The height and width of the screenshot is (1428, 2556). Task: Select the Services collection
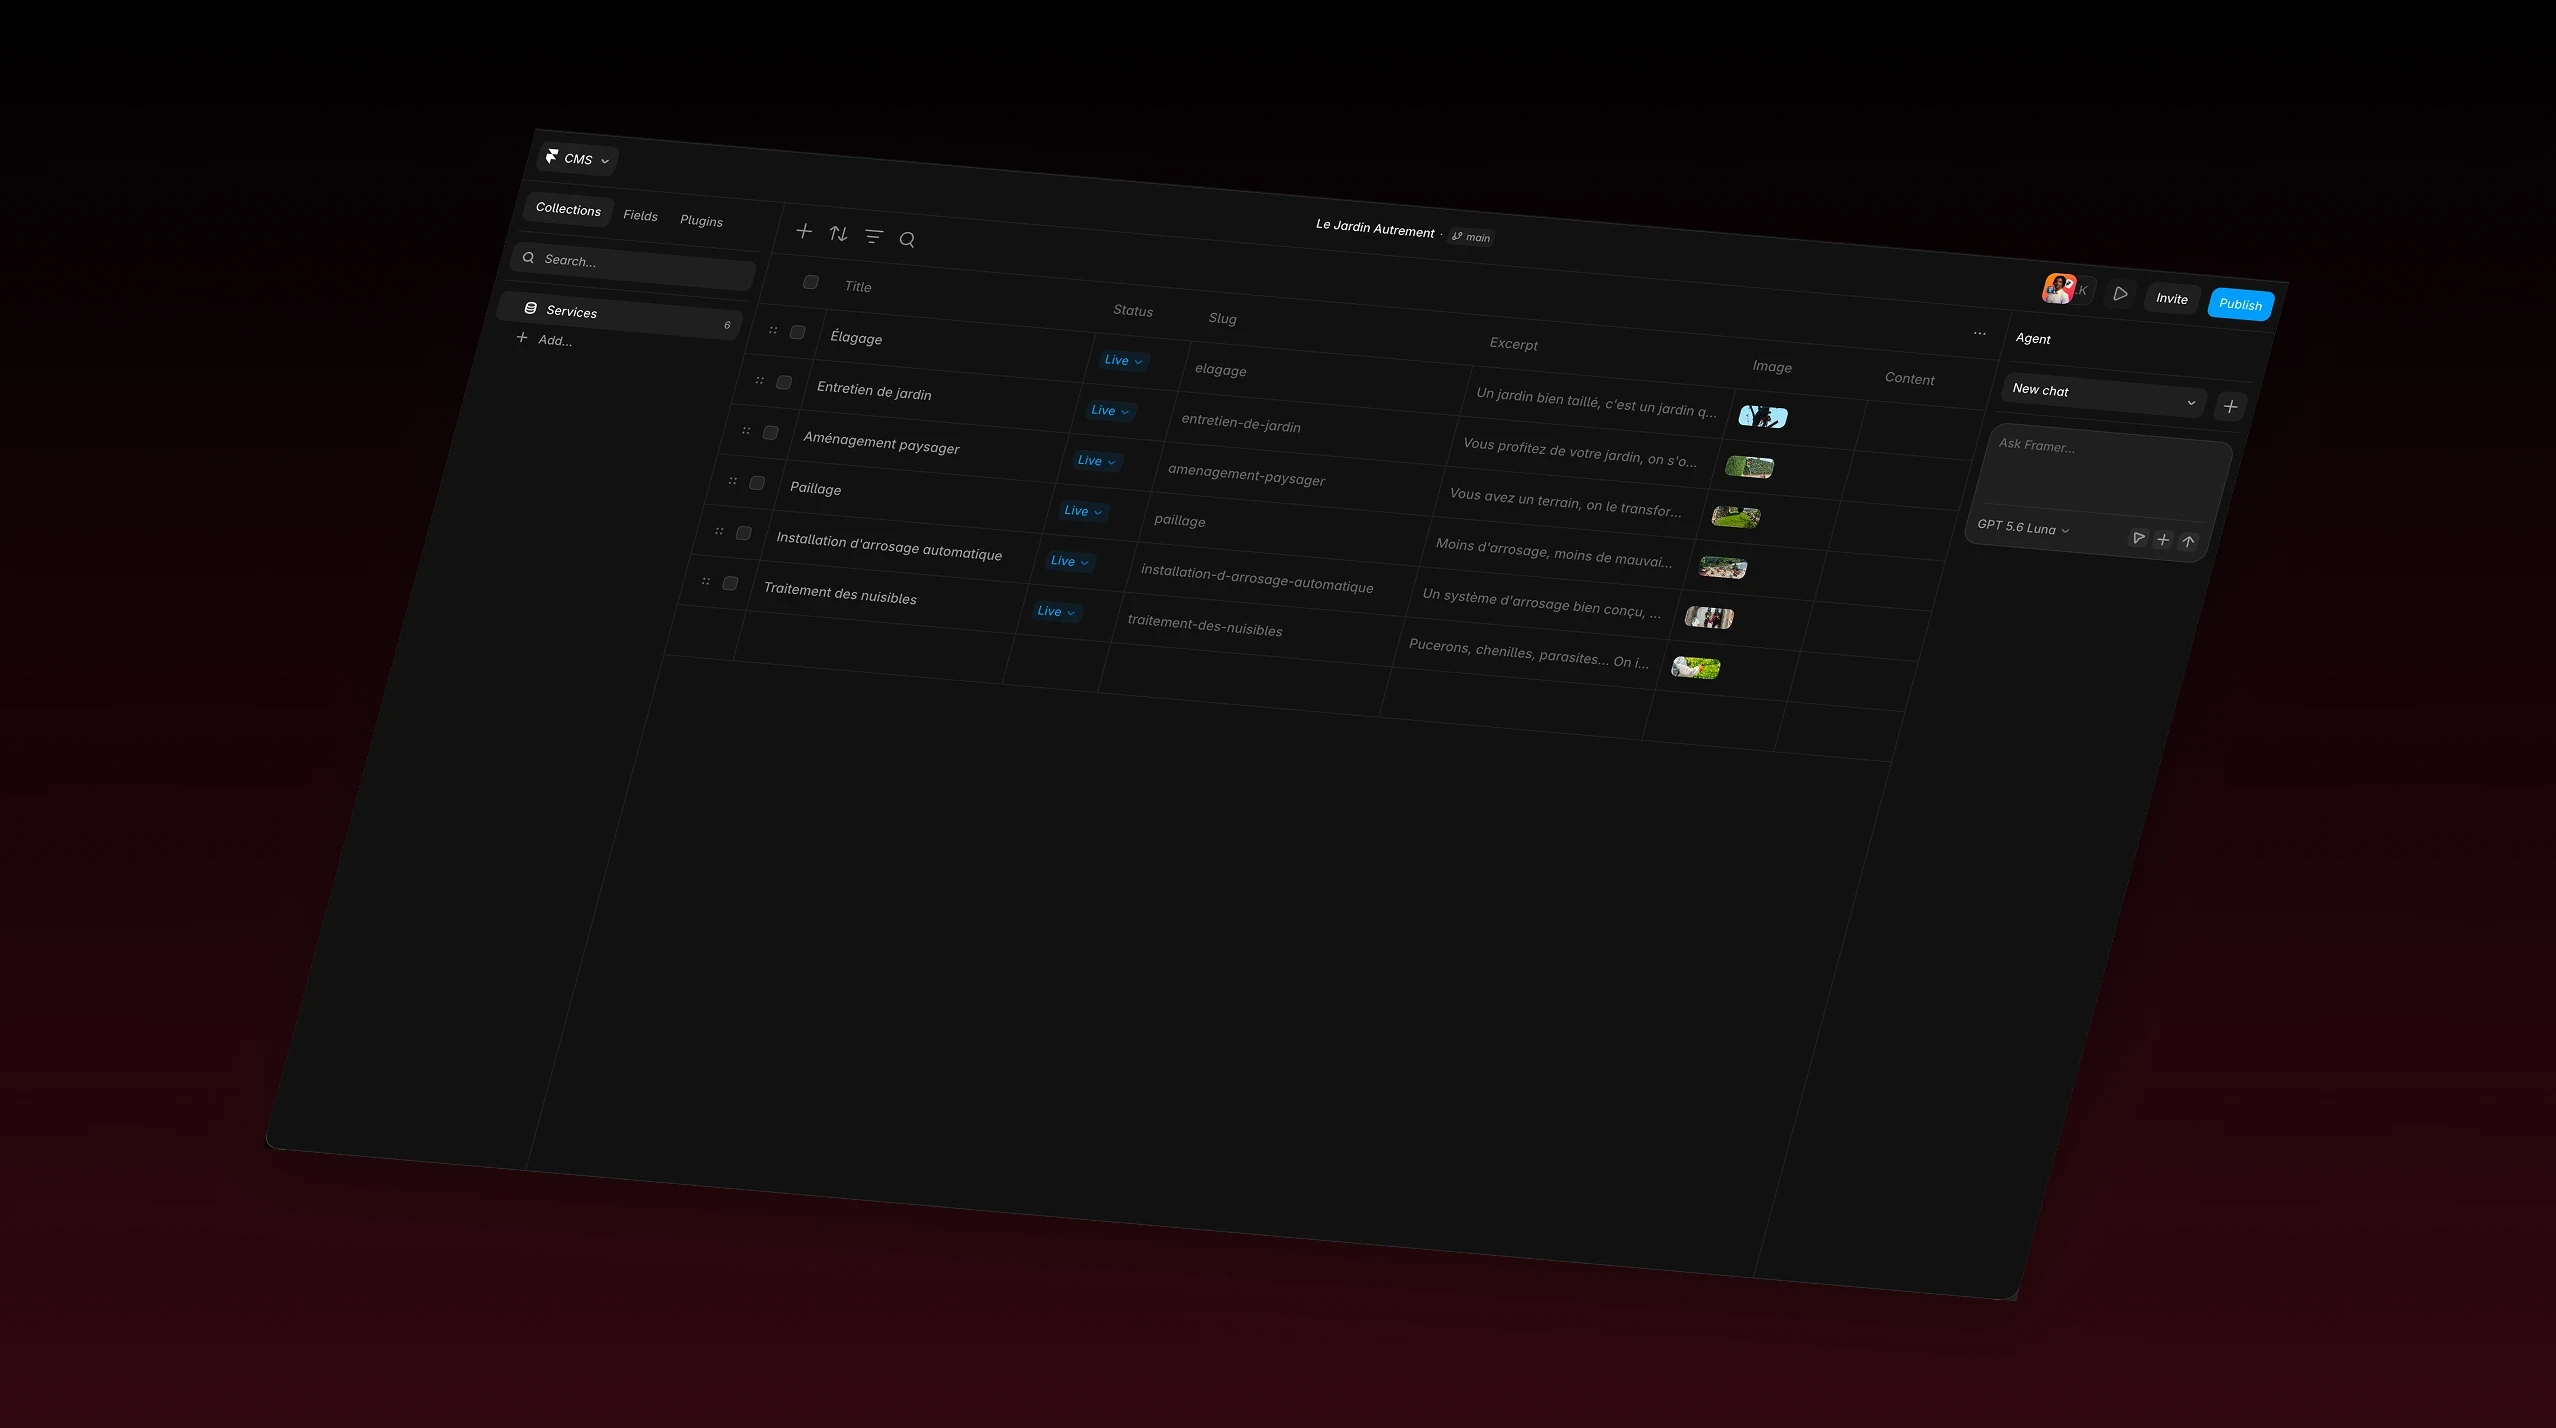point(619,316)
